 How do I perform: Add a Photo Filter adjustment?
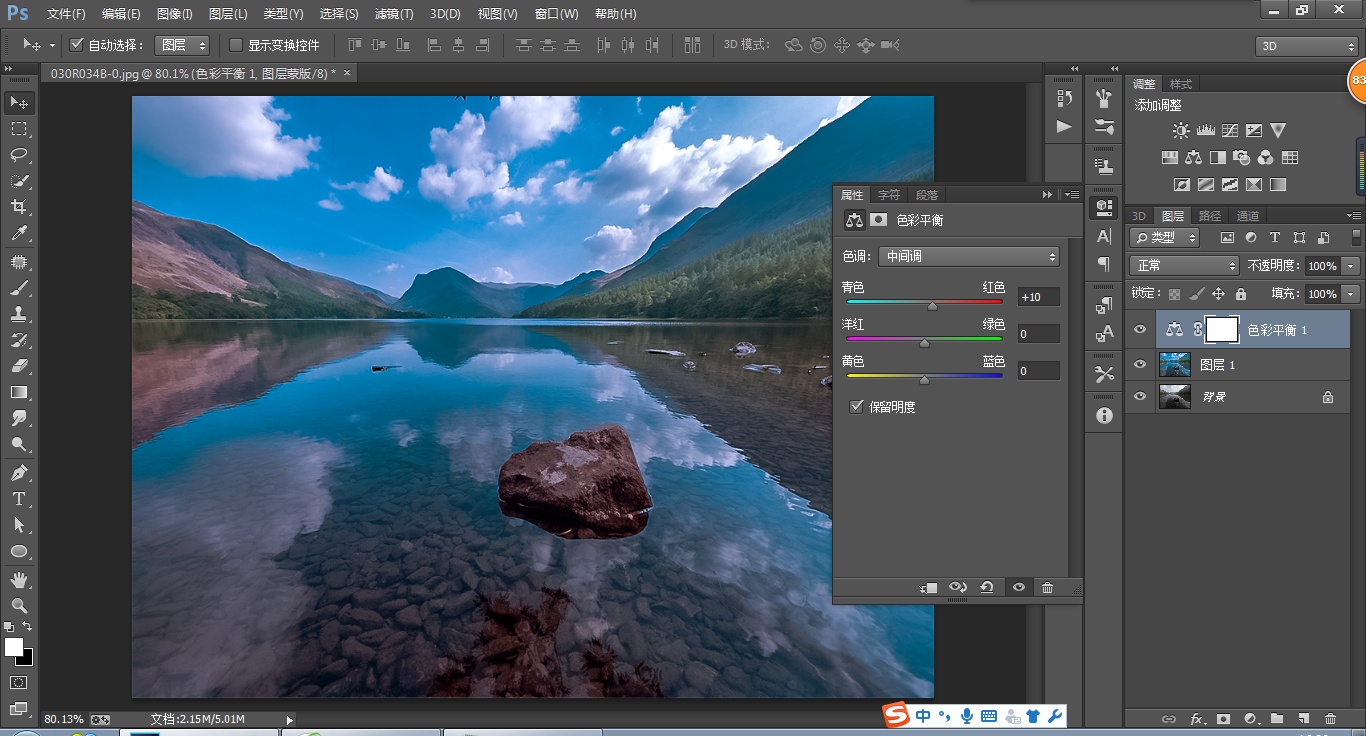pos(1242,158)
